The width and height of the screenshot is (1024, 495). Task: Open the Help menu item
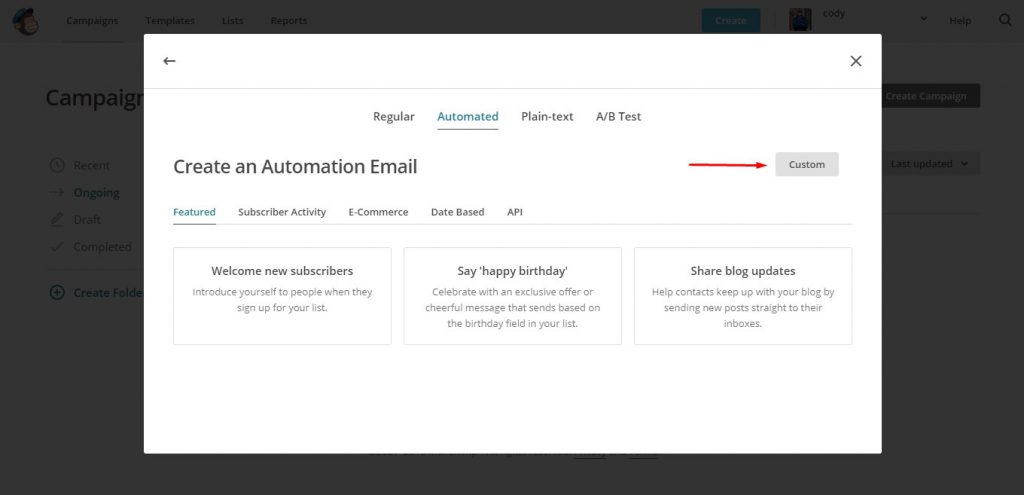(960, 21)
